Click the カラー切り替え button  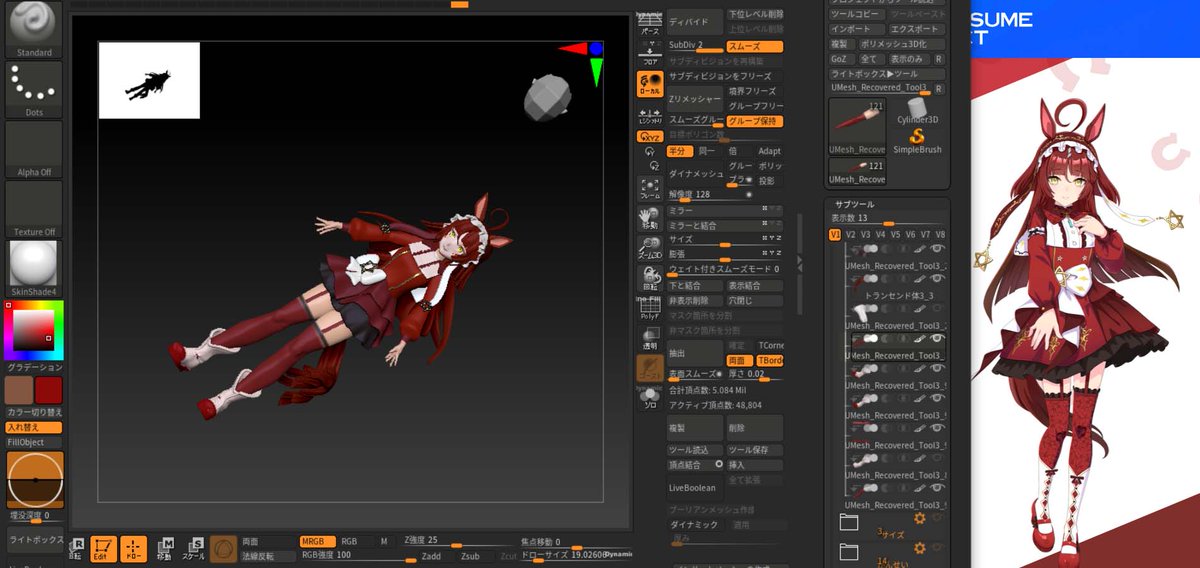(x=34, y=412)
